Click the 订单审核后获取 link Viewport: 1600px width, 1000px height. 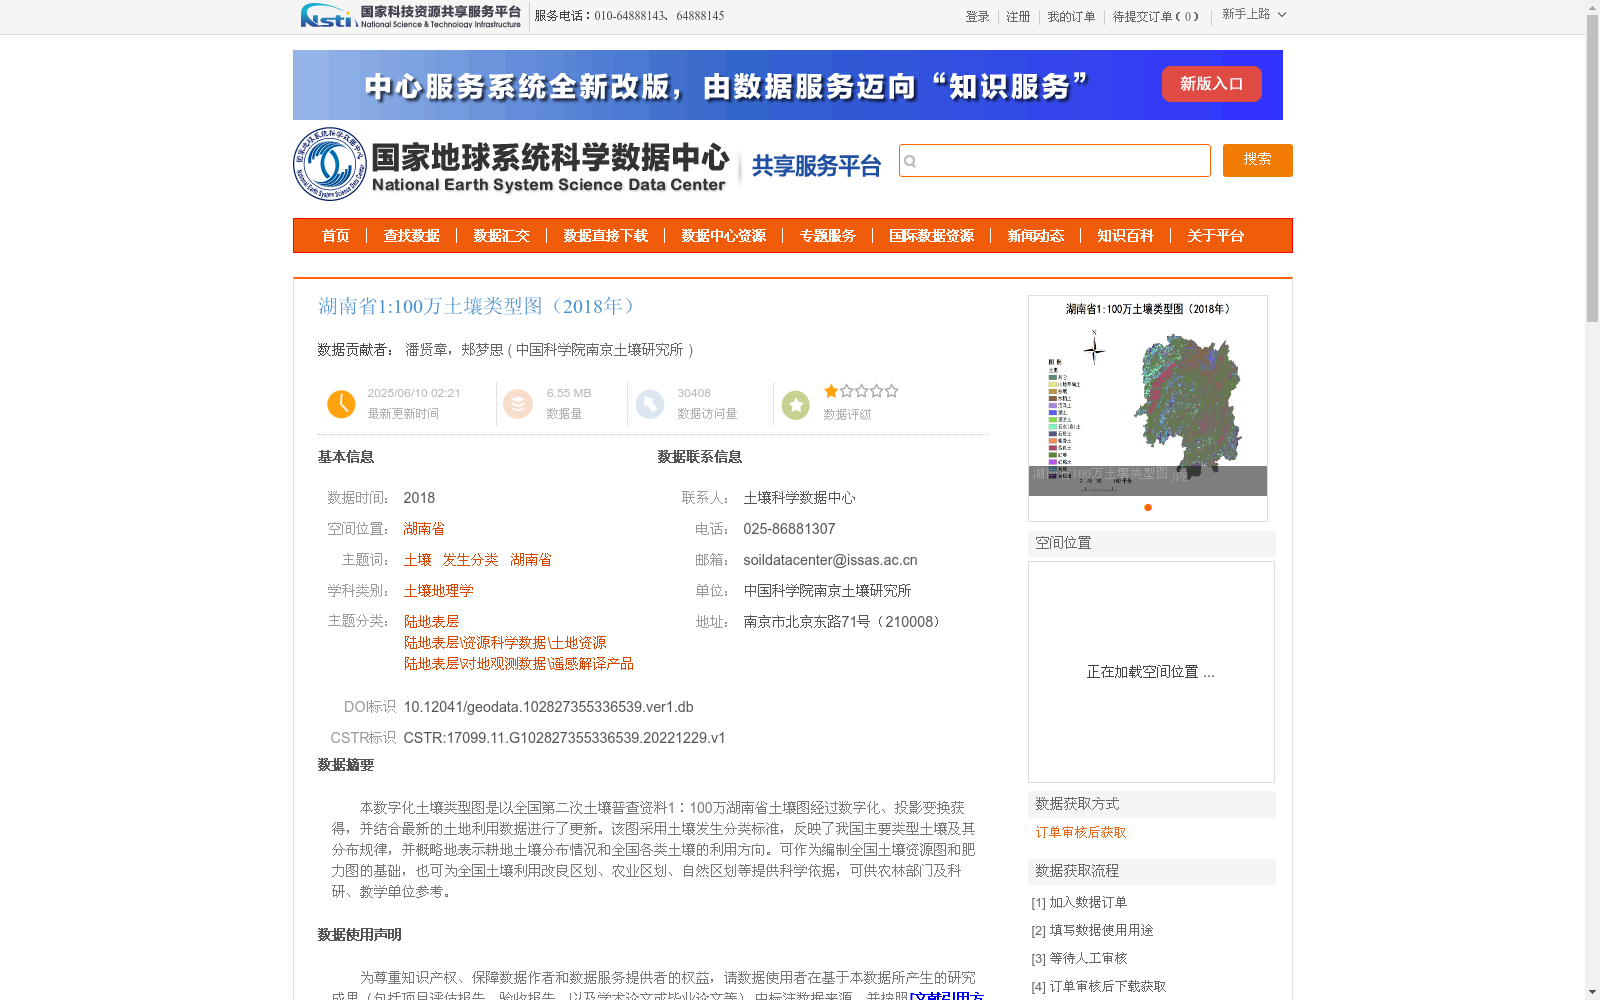1081,832
